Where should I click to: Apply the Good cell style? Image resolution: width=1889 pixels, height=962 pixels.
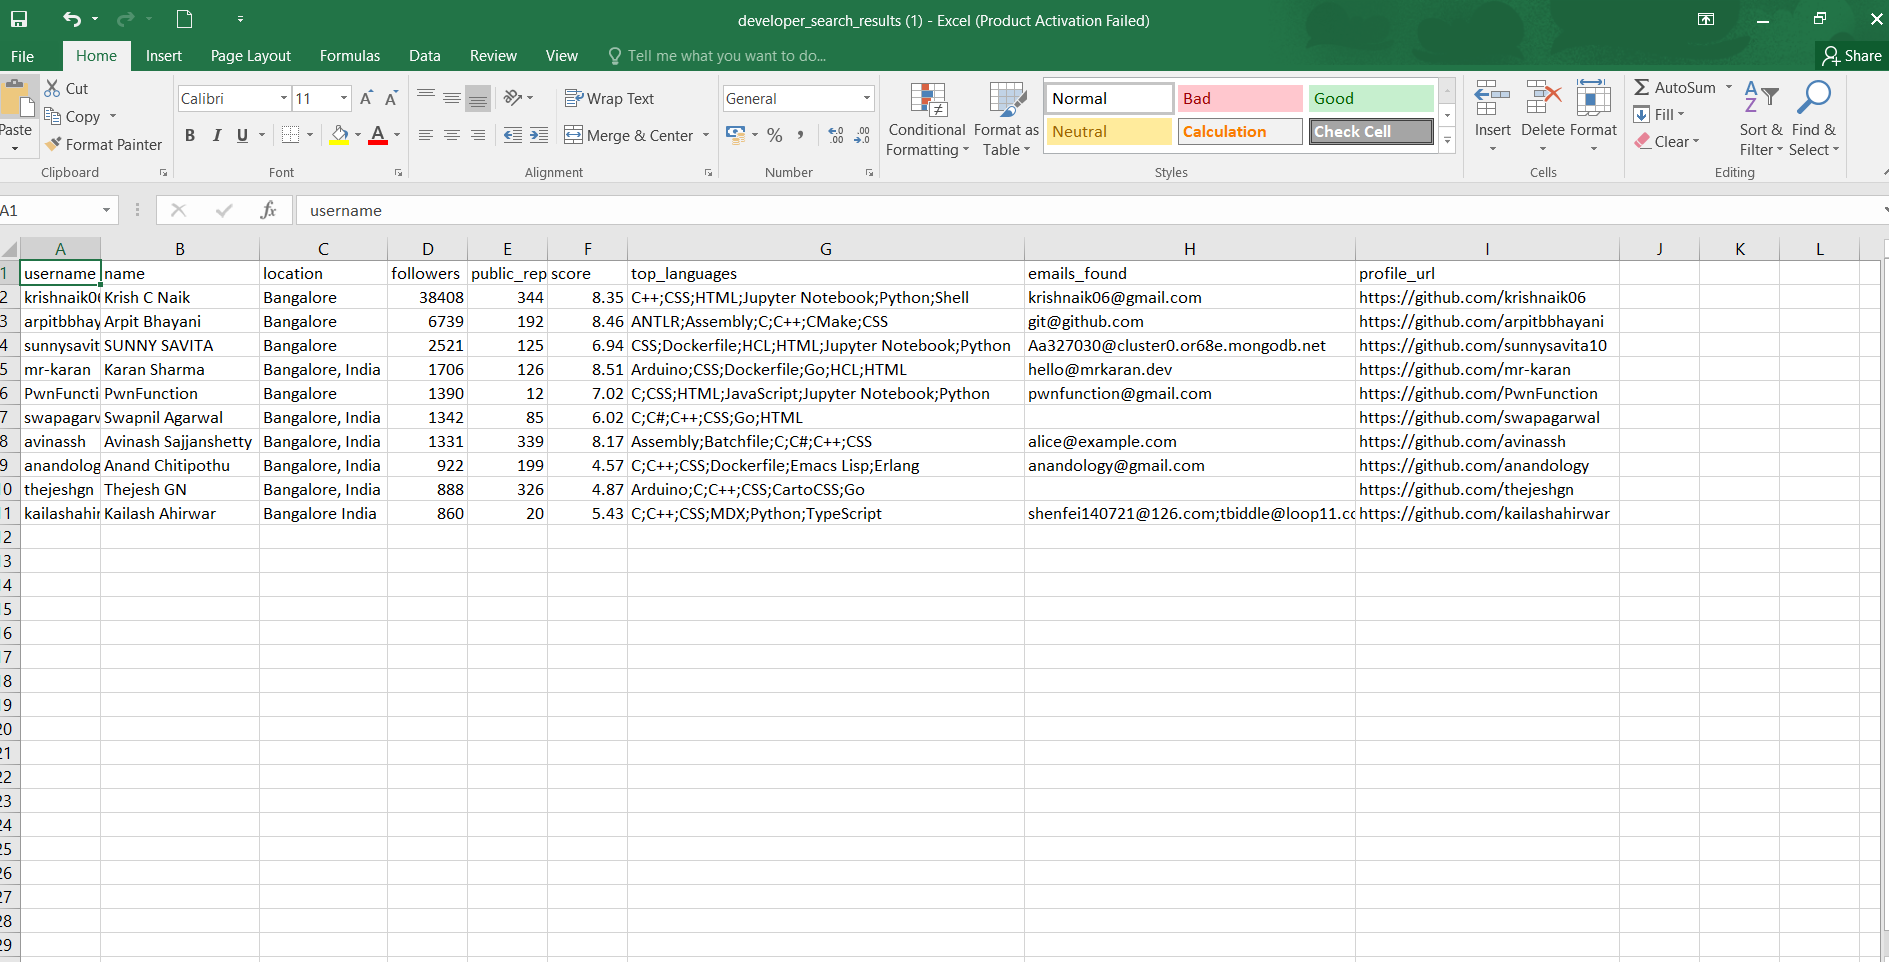[x=1370, y=98]
